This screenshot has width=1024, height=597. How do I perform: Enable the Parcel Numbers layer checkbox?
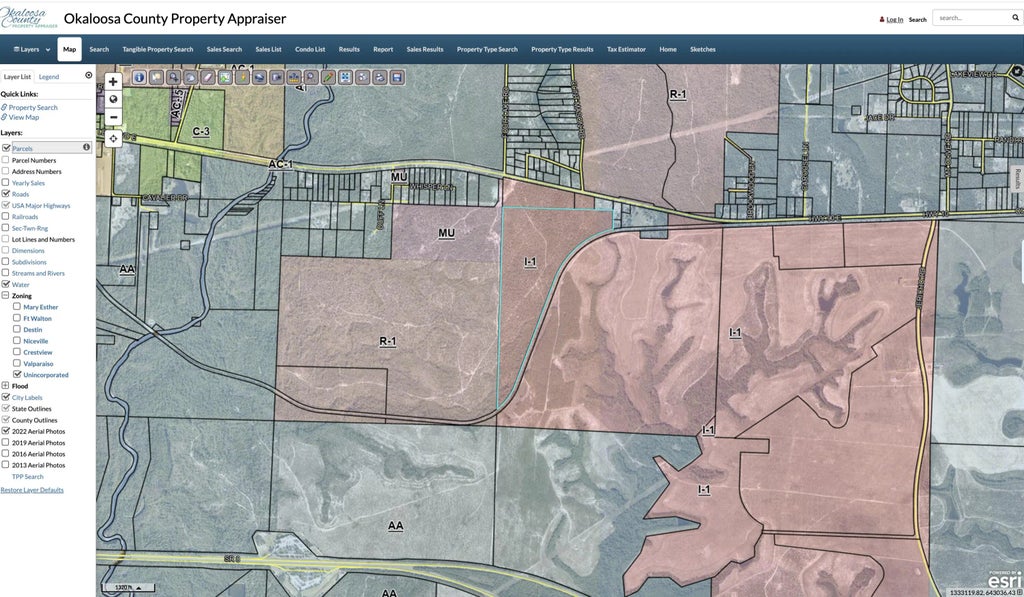7,159
